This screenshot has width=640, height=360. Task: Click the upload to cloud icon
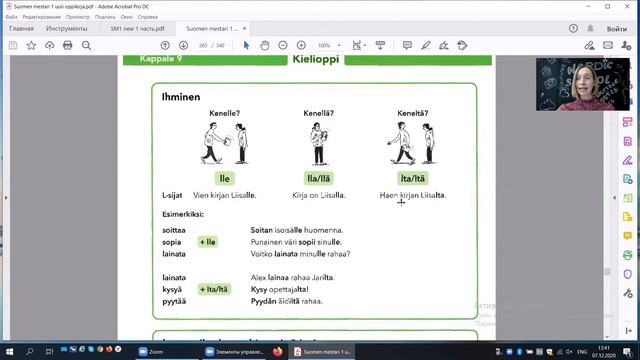(49, 45)
